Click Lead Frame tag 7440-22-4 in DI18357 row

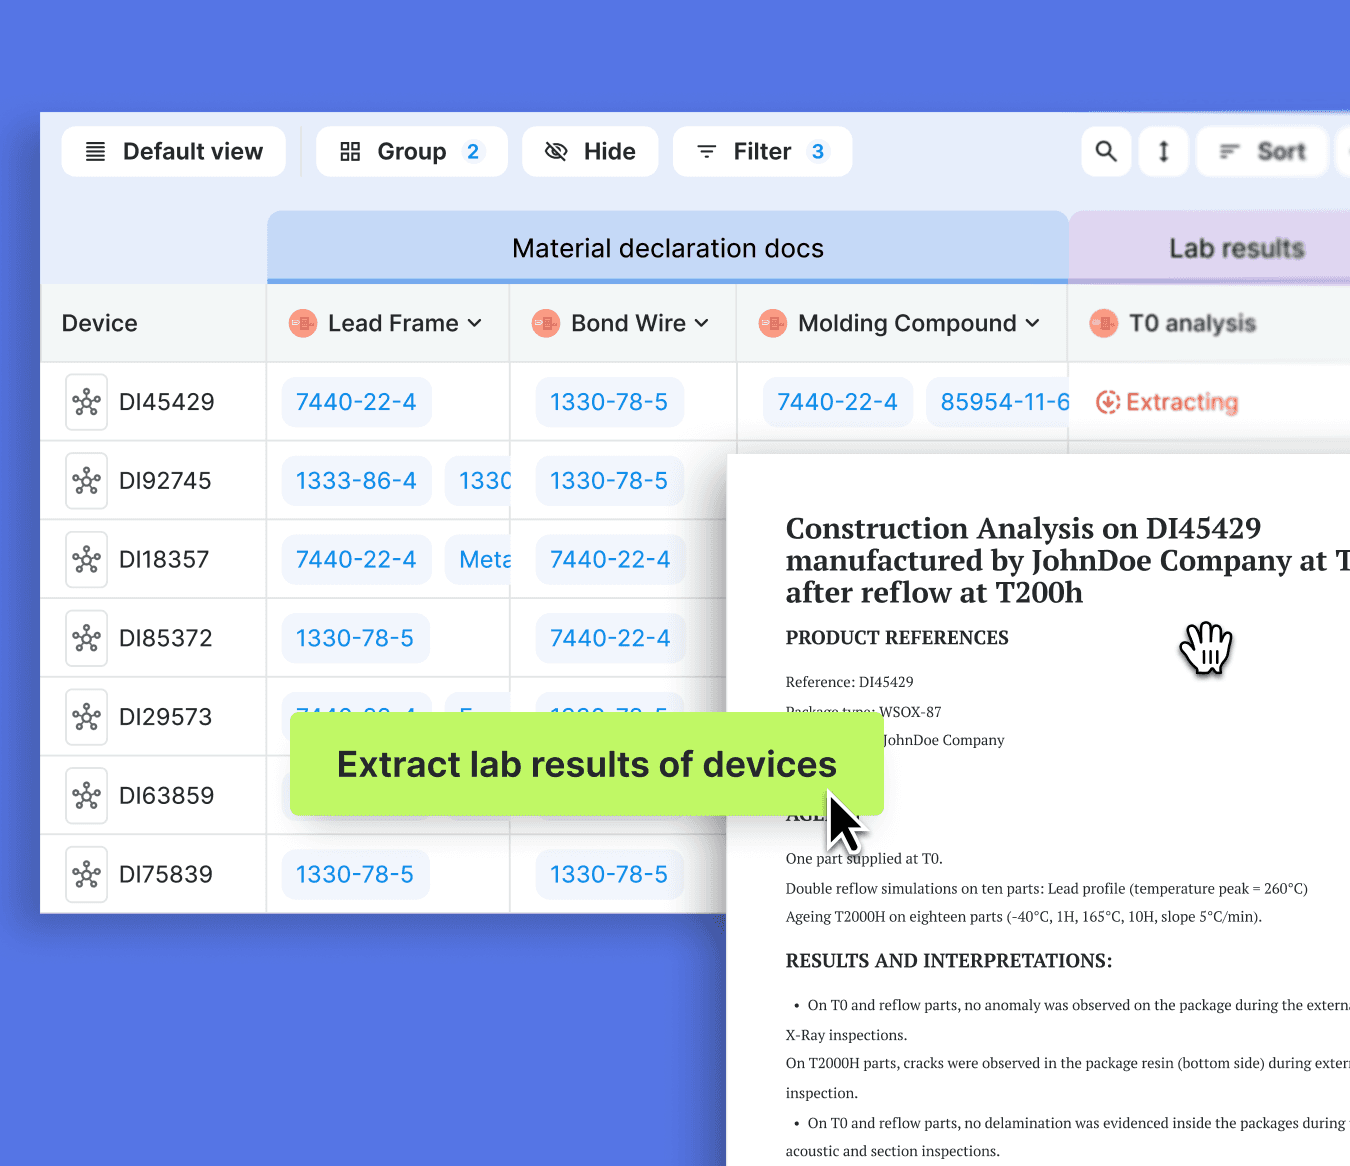tap(356, 560)
